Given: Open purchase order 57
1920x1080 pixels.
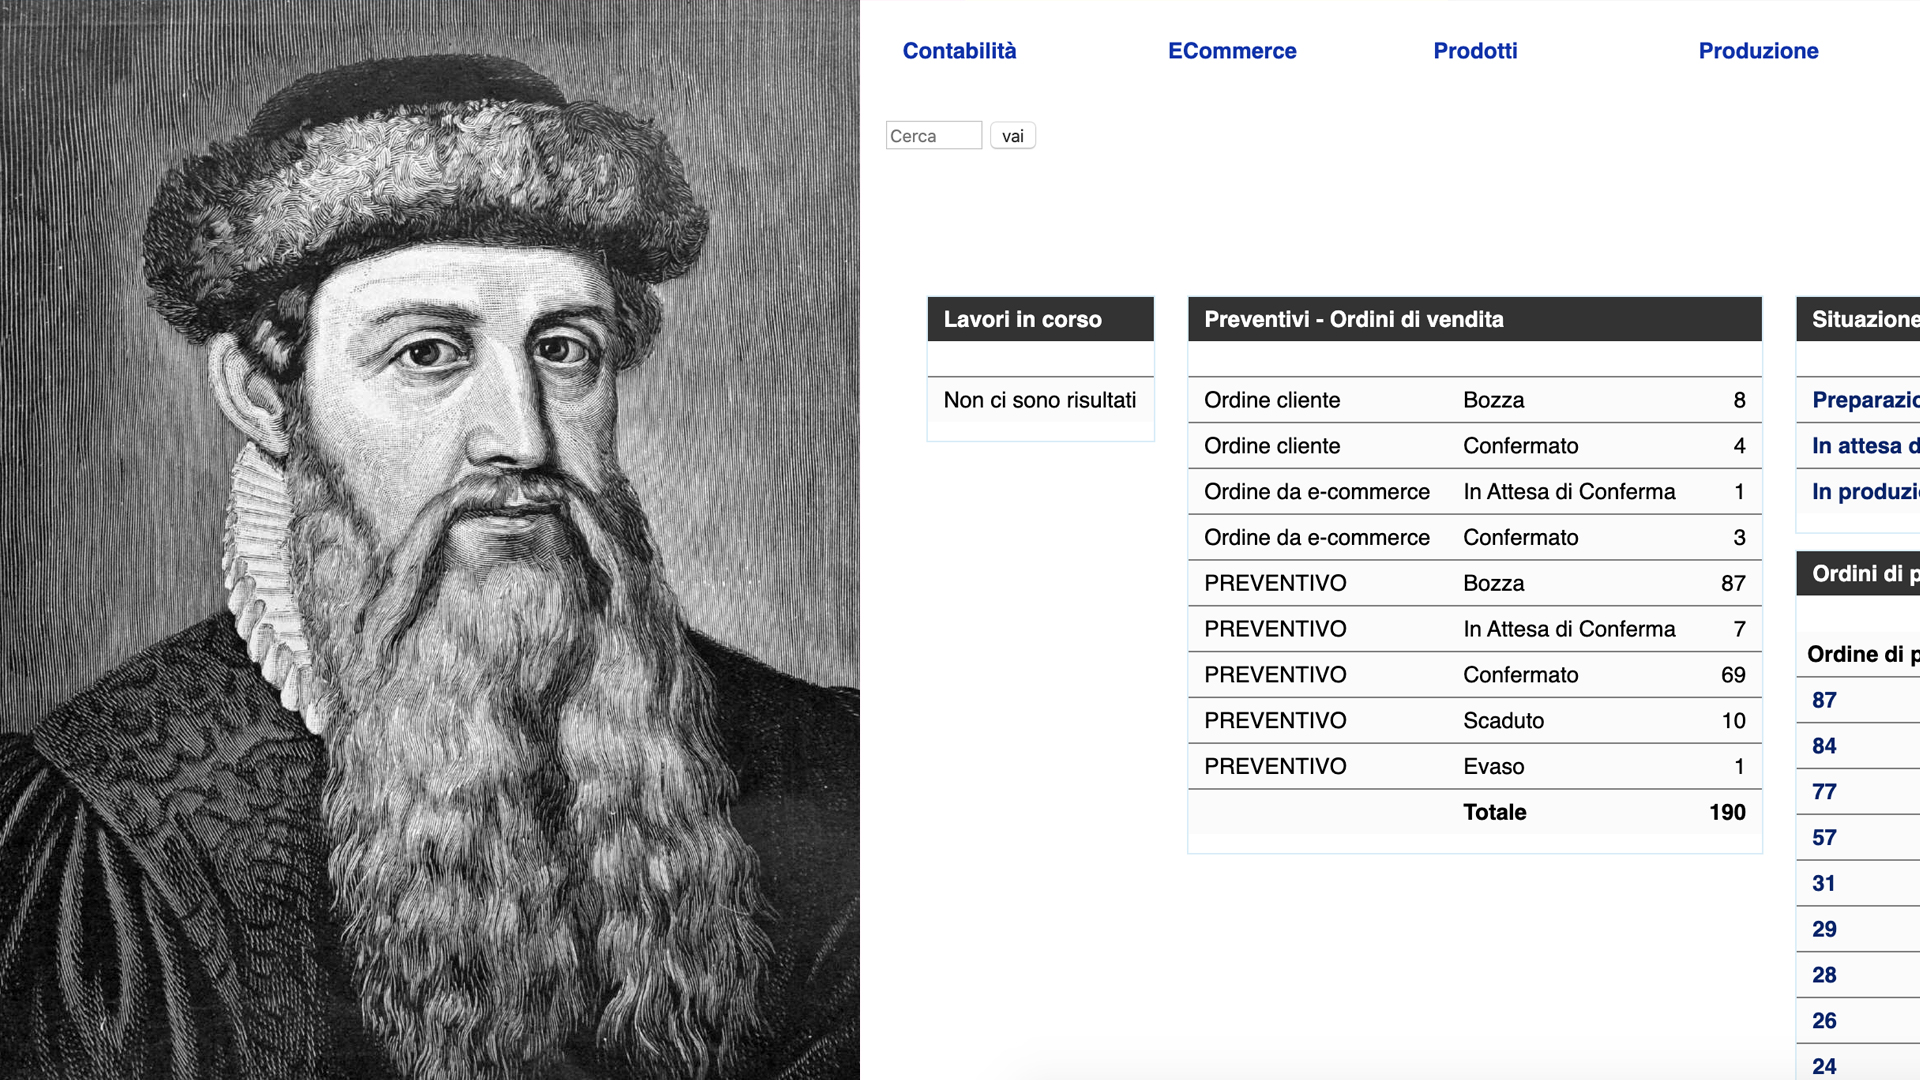Looking at the screenshot, I should coord(1824,838).
